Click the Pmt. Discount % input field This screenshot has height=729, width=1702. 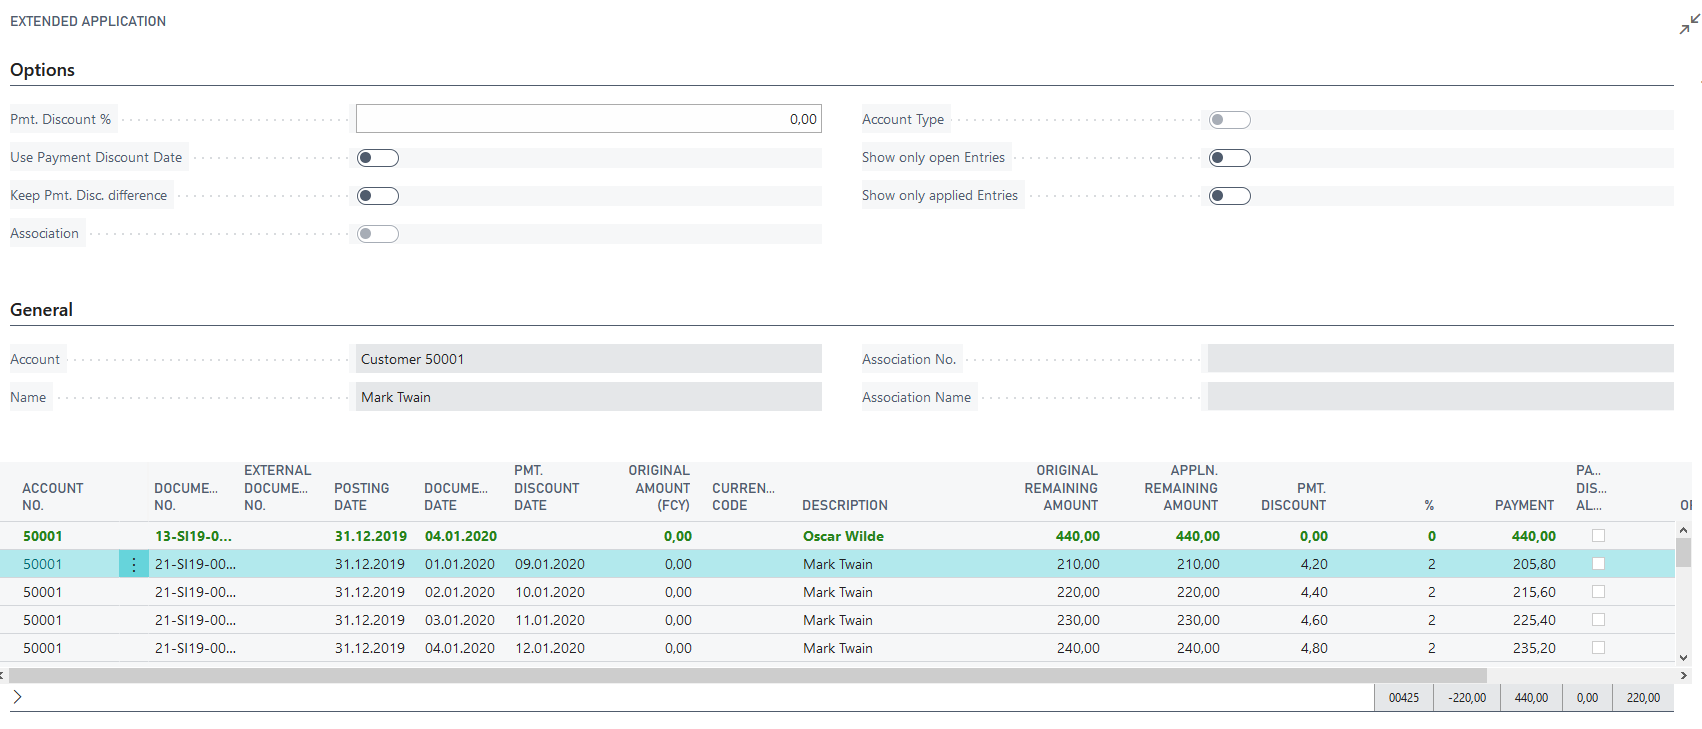588,119
